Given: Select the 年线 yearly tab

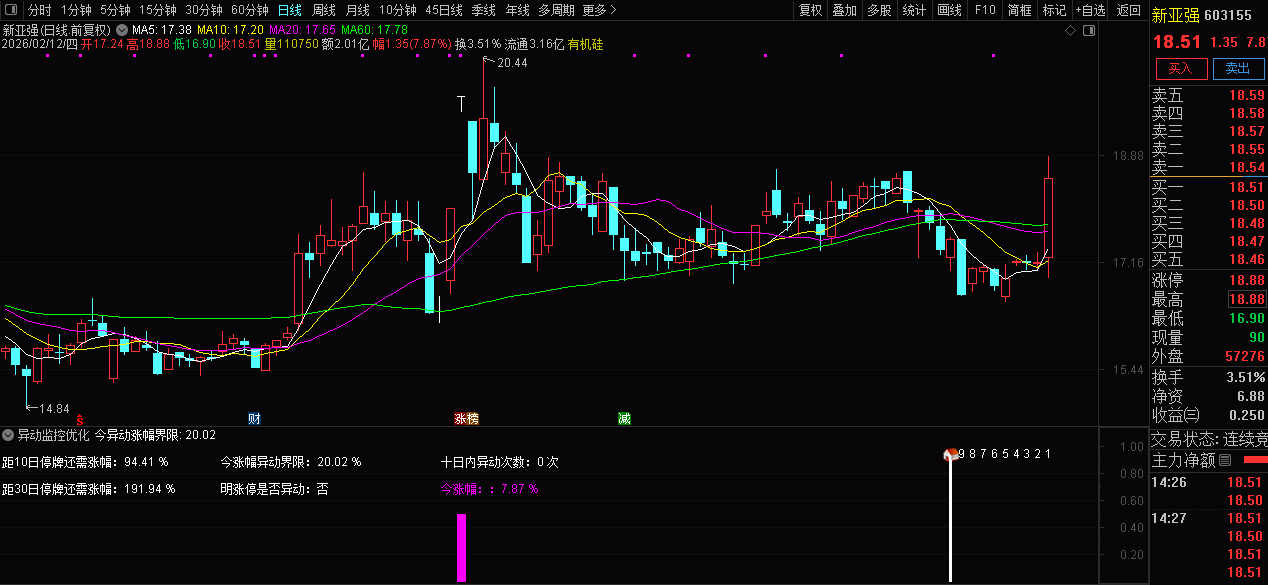Looking at the screenshot, I should 517,10.
